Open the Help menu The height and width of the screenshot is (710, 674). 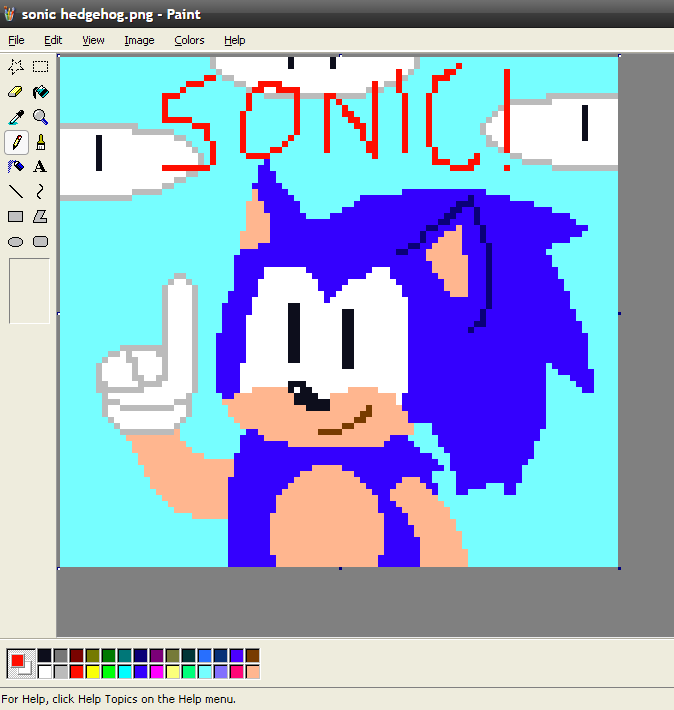(235, 40)
